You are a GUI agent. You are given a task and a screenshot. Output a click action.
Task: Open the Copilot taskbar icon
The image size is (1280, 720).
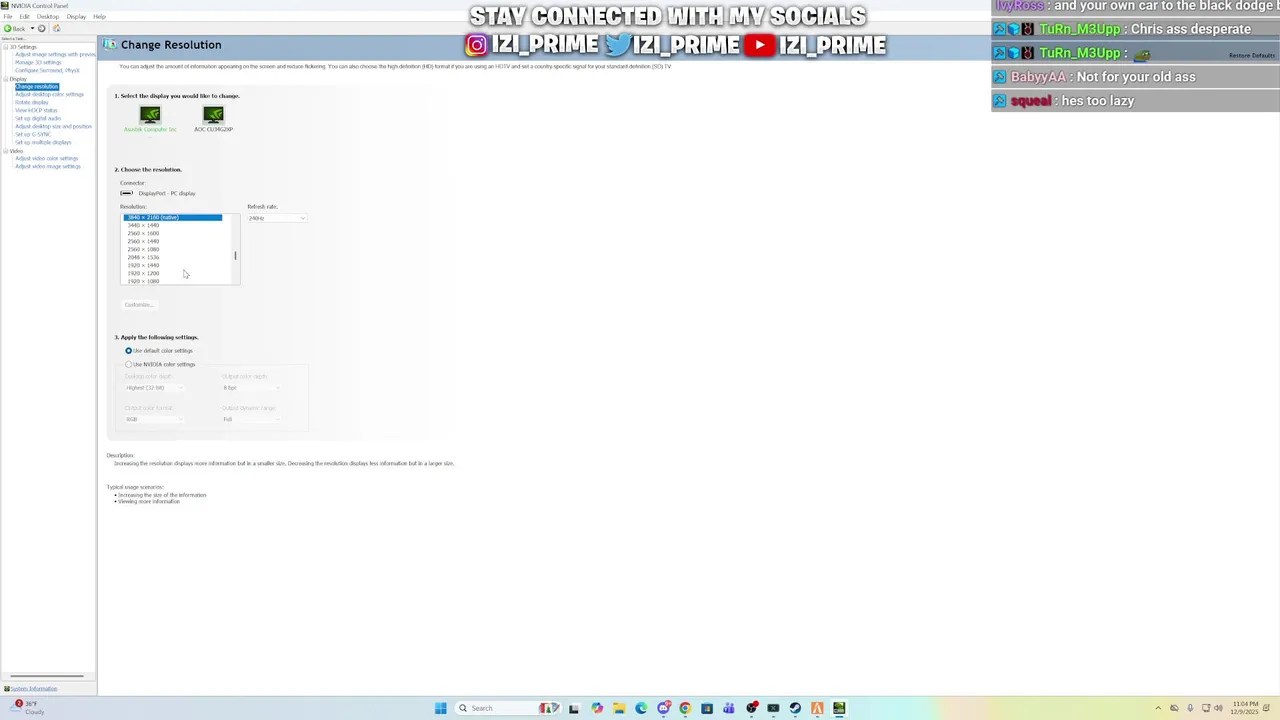coord(597,708)
